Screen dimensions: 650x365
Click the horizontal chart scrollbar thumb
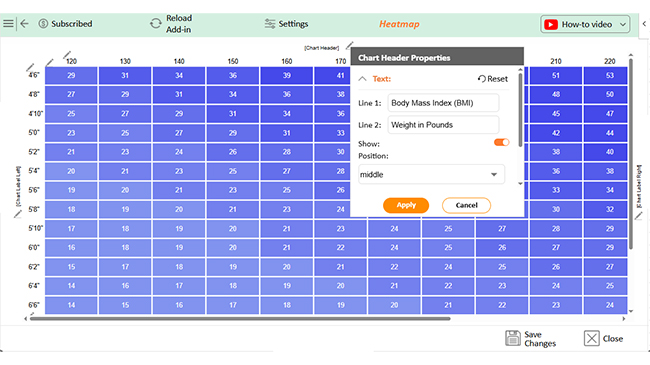coord(240,319)
